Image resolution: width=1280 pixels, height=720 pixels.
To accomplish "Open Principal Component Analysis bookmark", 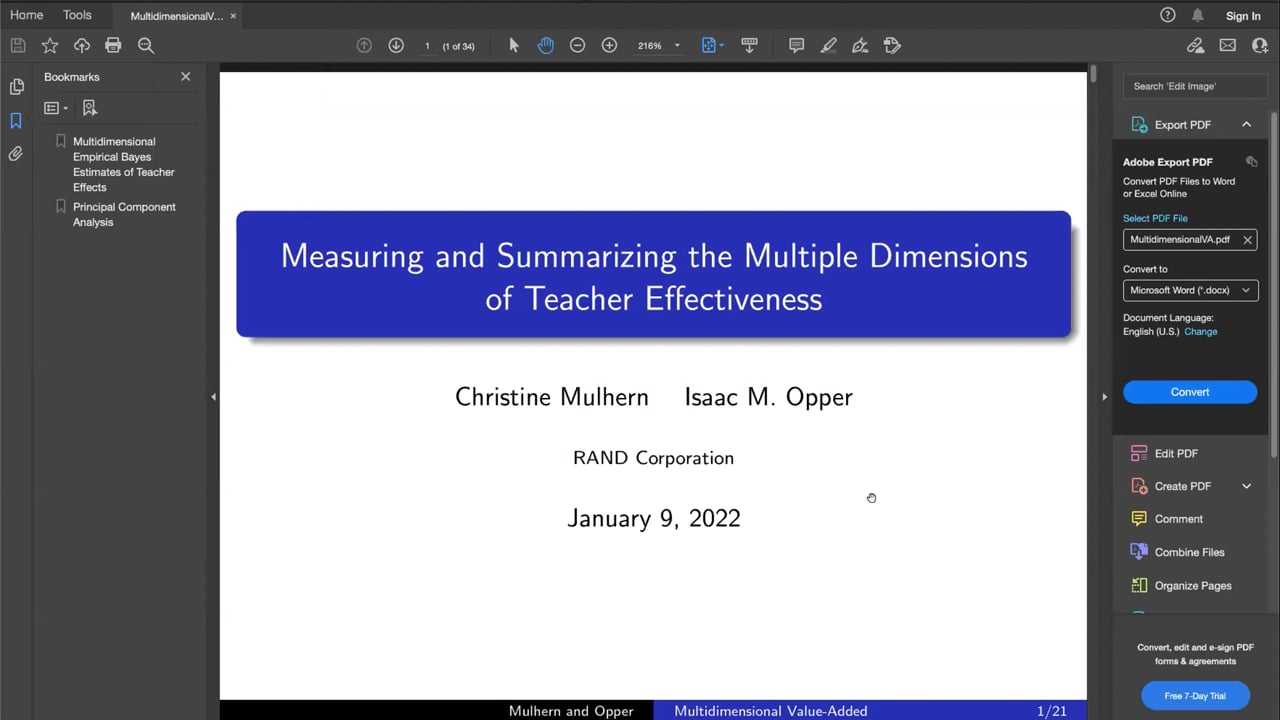I will click(123, 214).
